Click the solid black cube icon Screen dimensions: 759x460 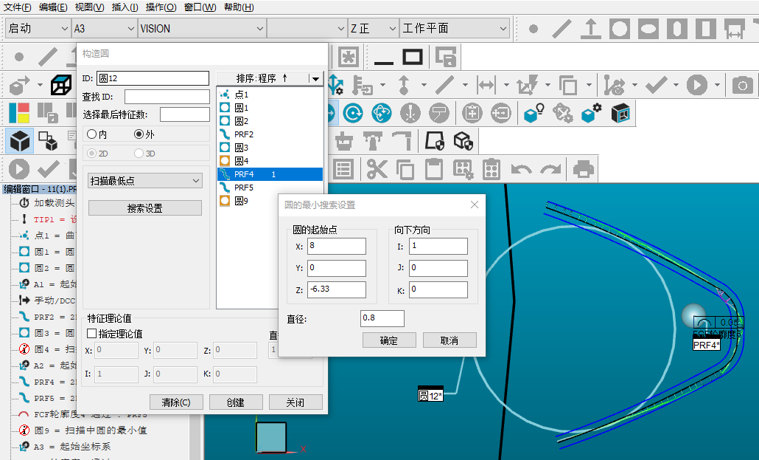coord(20,141)
